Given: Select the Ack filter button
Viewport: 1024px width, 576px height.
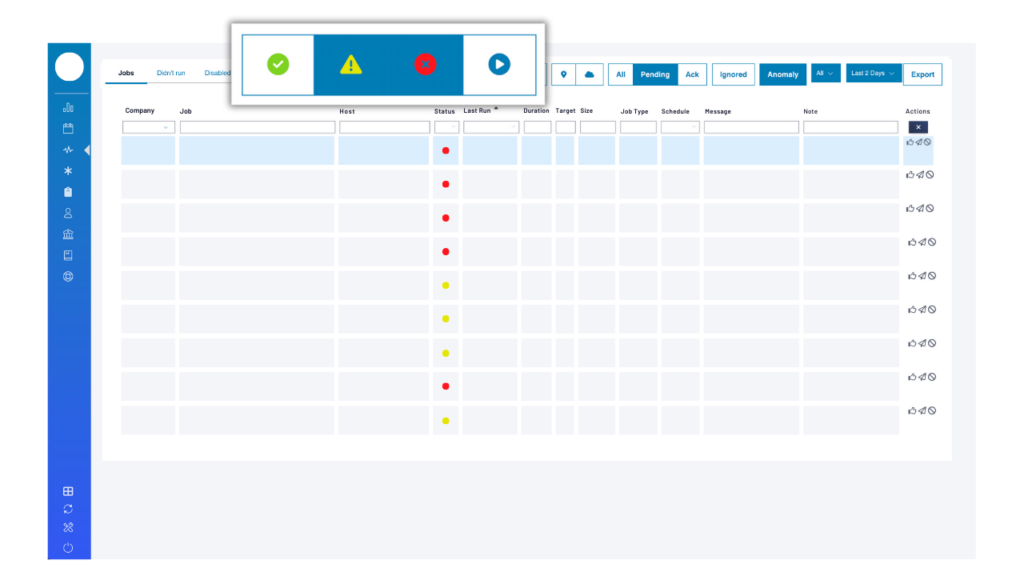Looking at the screenshot, I should [692, 74].
